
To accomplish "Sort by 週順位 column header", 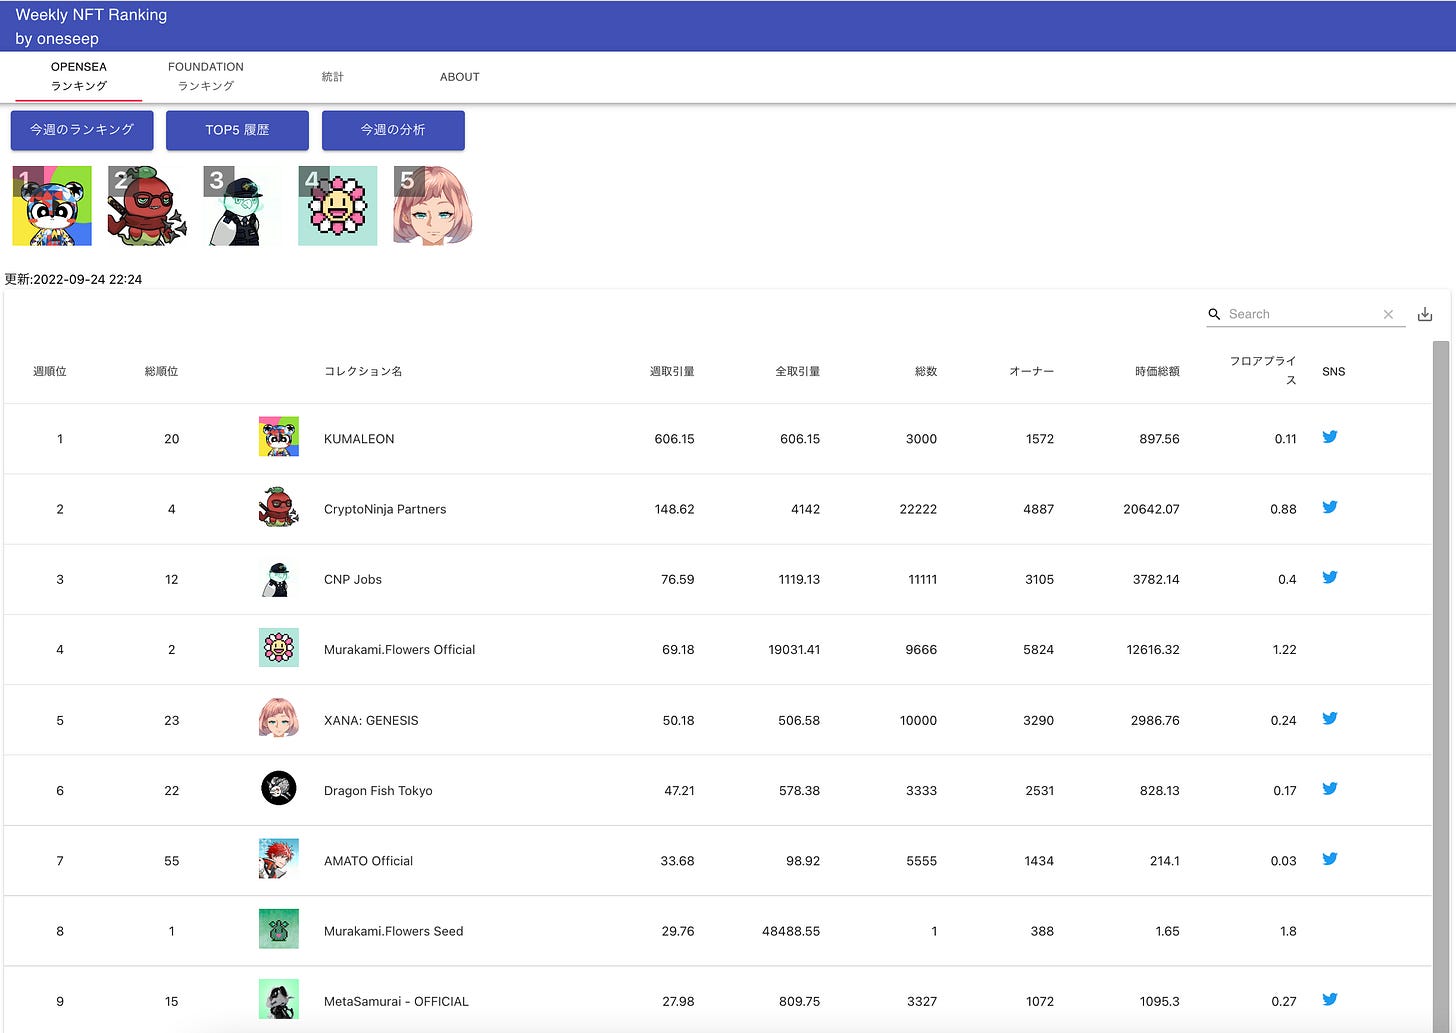I will coord(50,371).
